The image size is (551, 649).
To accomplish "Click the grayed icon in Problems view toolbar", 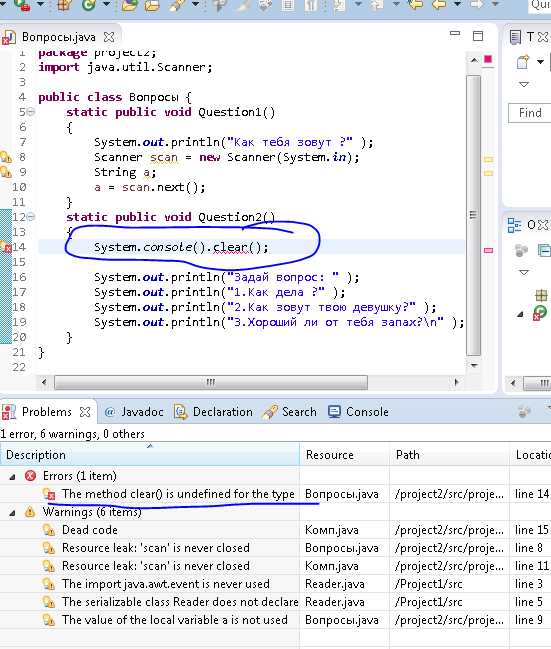I will pos(524,412).
